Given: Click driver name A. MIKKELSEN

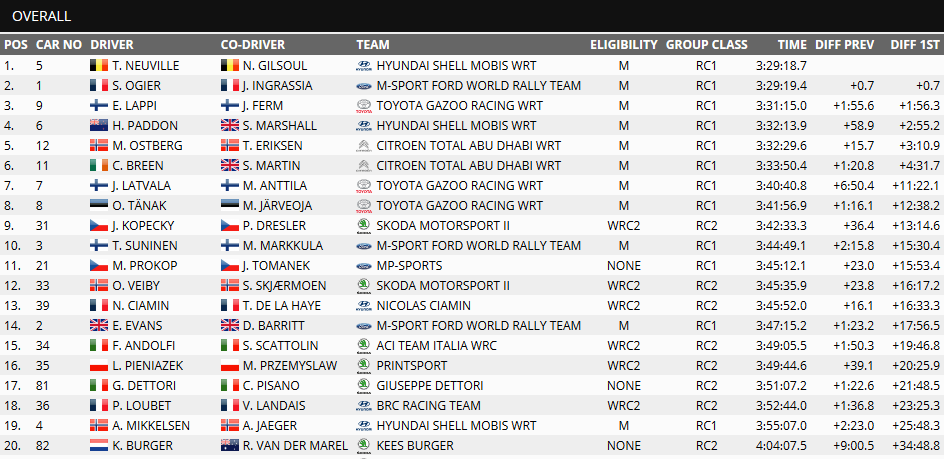Looking at the screenshot, I should (151, 426).
